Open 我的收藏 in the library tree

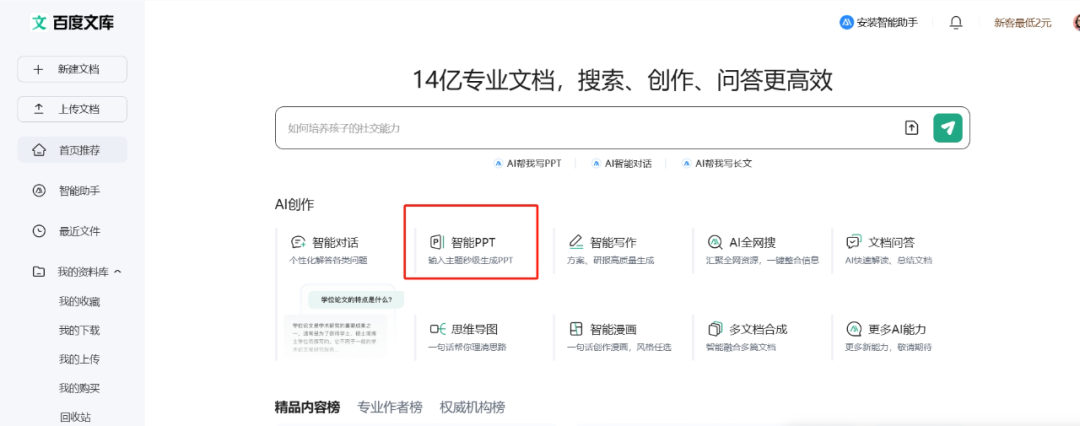click(79, 301)
